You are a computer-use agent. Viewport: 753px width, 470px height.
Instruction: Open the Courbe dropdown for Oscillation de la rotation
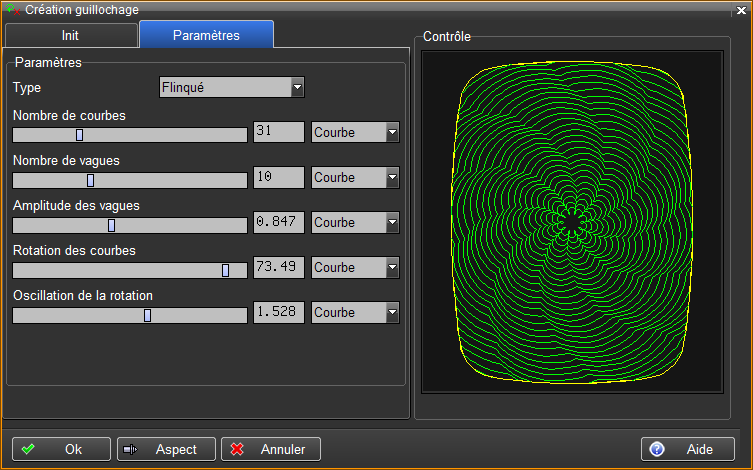click(355, 312)
